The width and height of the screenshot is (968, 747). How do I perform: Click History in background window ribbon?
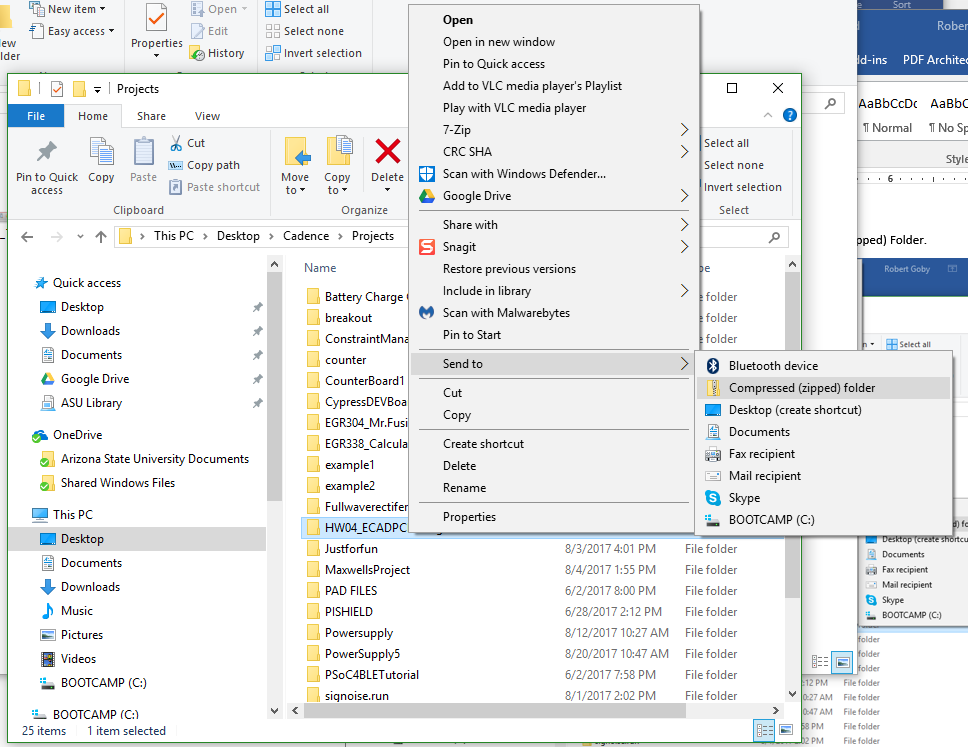tap(217, 54)
